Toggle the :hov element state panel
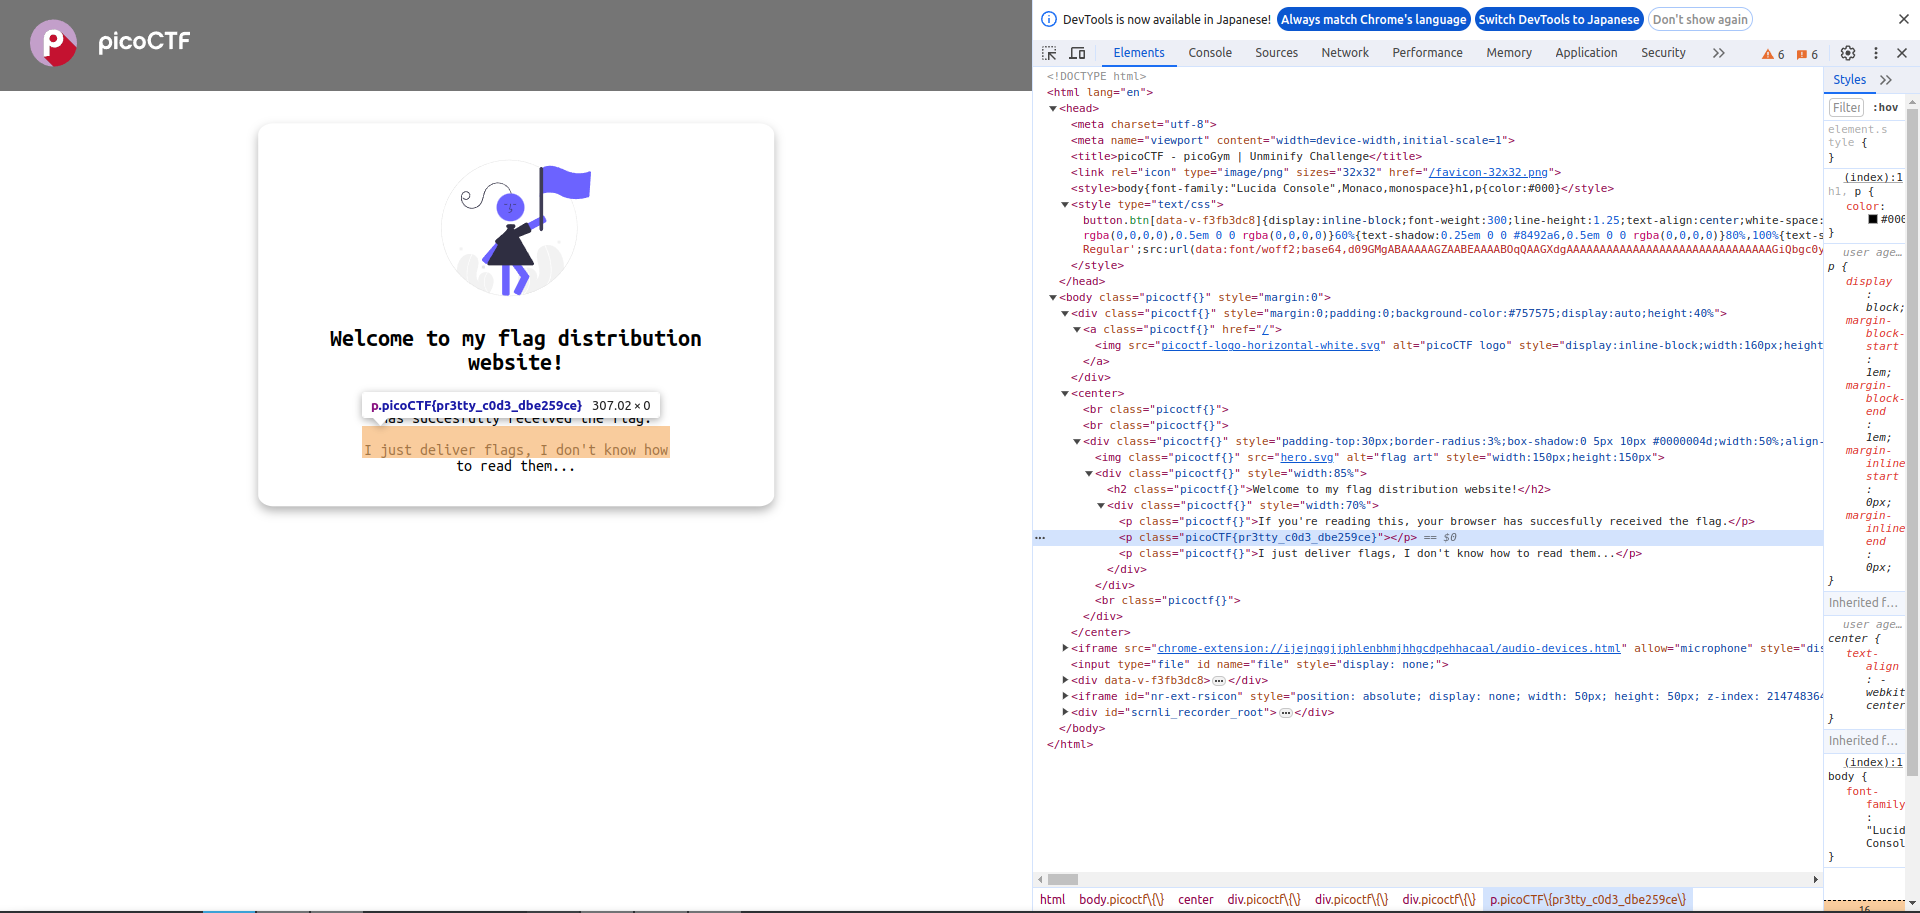The height and width of the screenshot is (913, 1920). click(x=1885, y=107)
